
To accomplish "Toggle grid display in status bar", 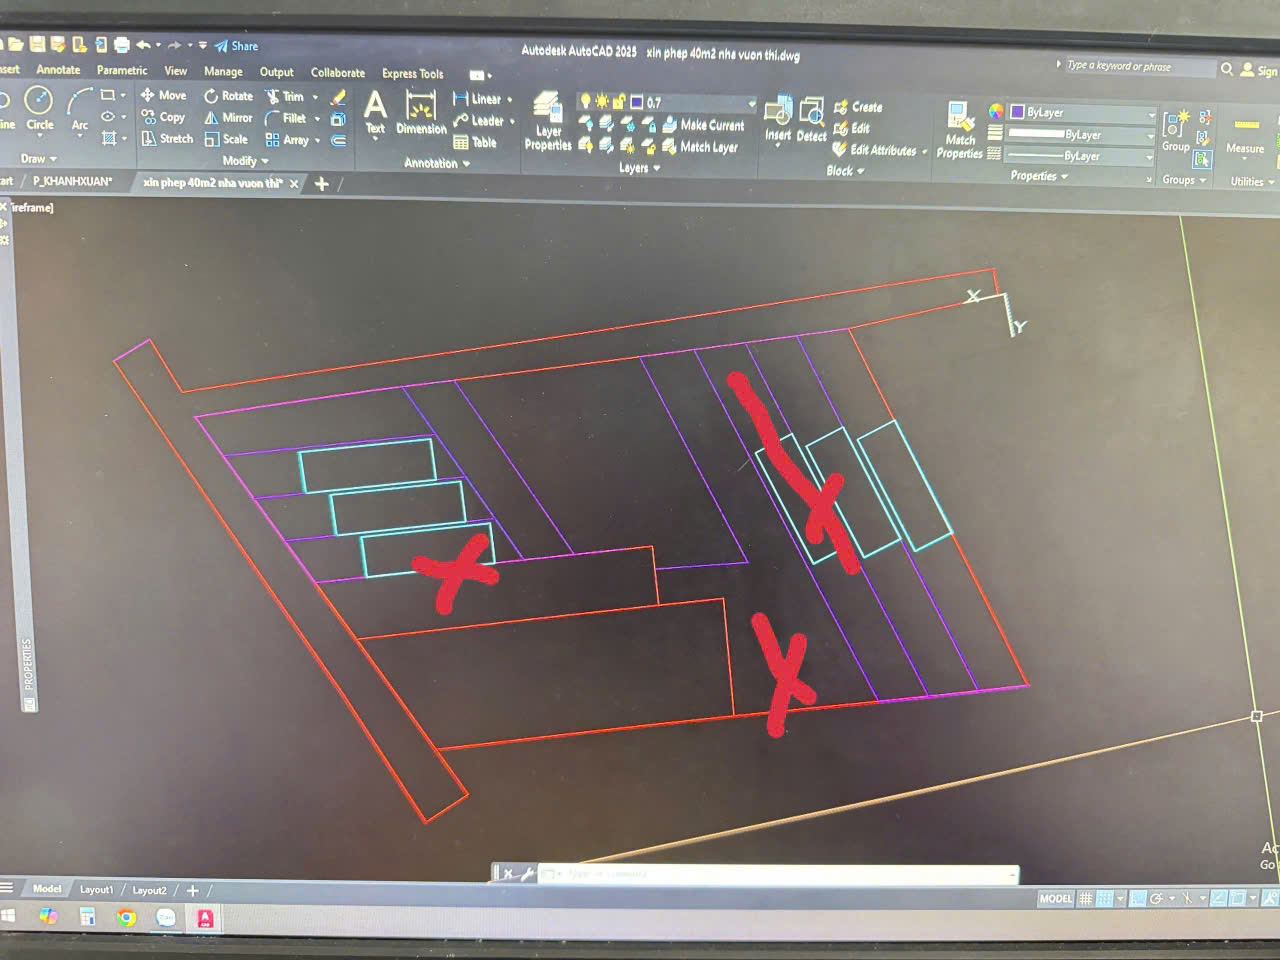I will pos(1086,899).
